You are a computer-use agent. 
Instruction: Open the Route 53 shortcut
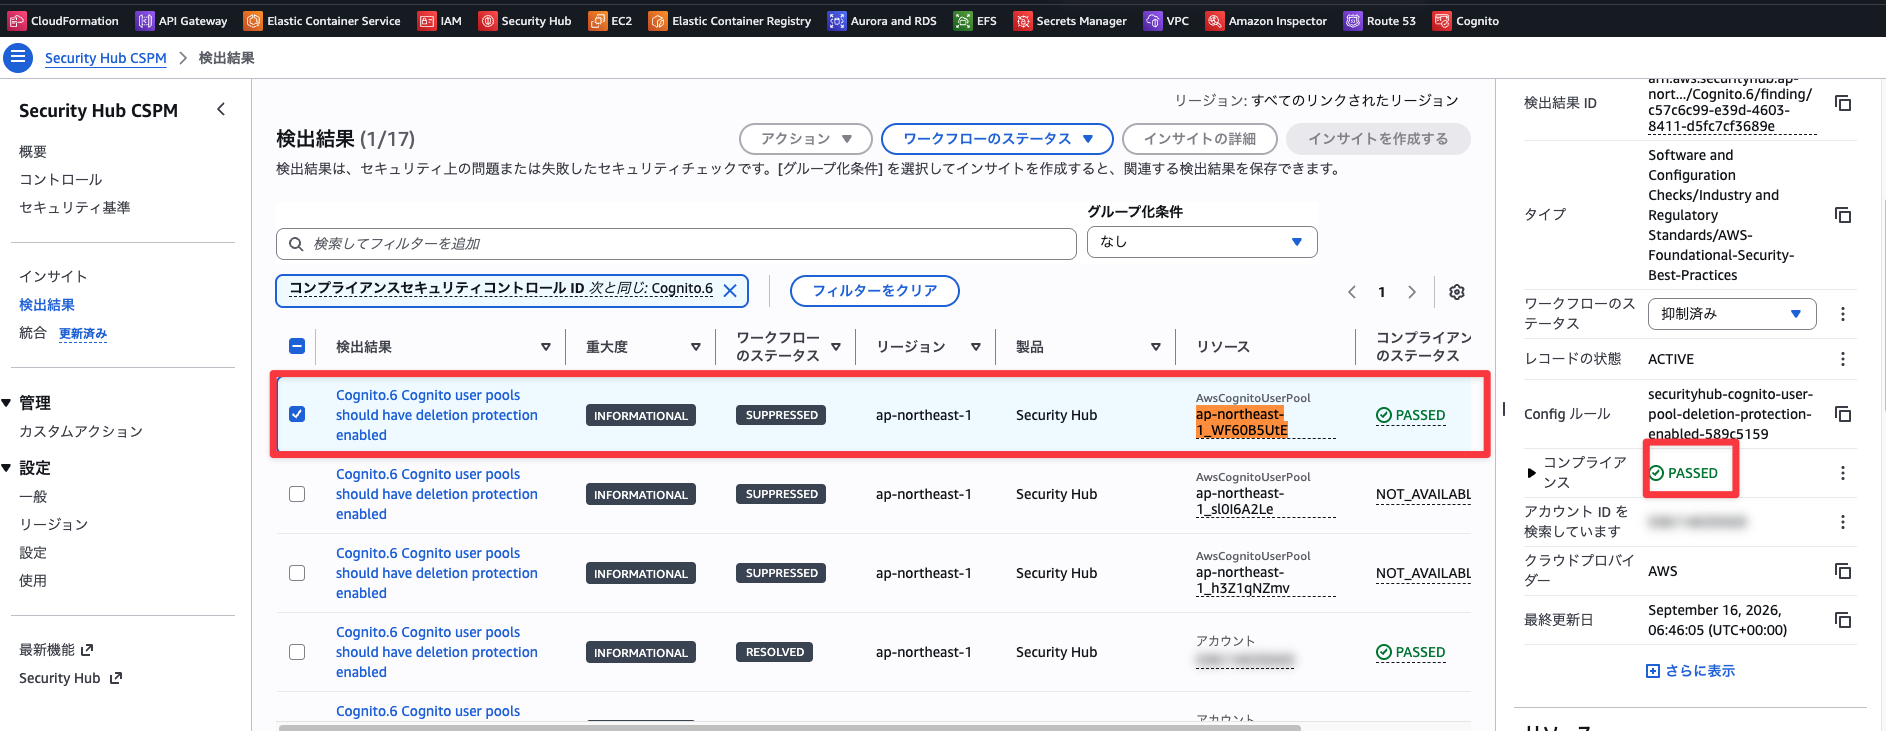tap(1380, 21)
